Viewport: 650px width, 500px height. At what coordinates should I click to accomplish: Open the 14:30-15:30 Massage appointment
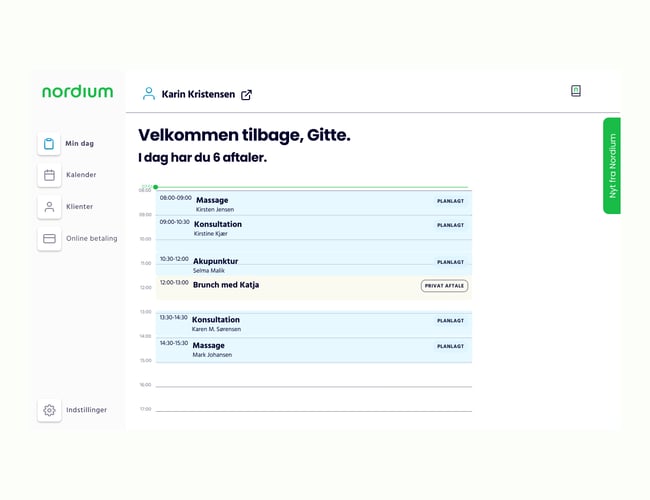click(x=314, y=350)
